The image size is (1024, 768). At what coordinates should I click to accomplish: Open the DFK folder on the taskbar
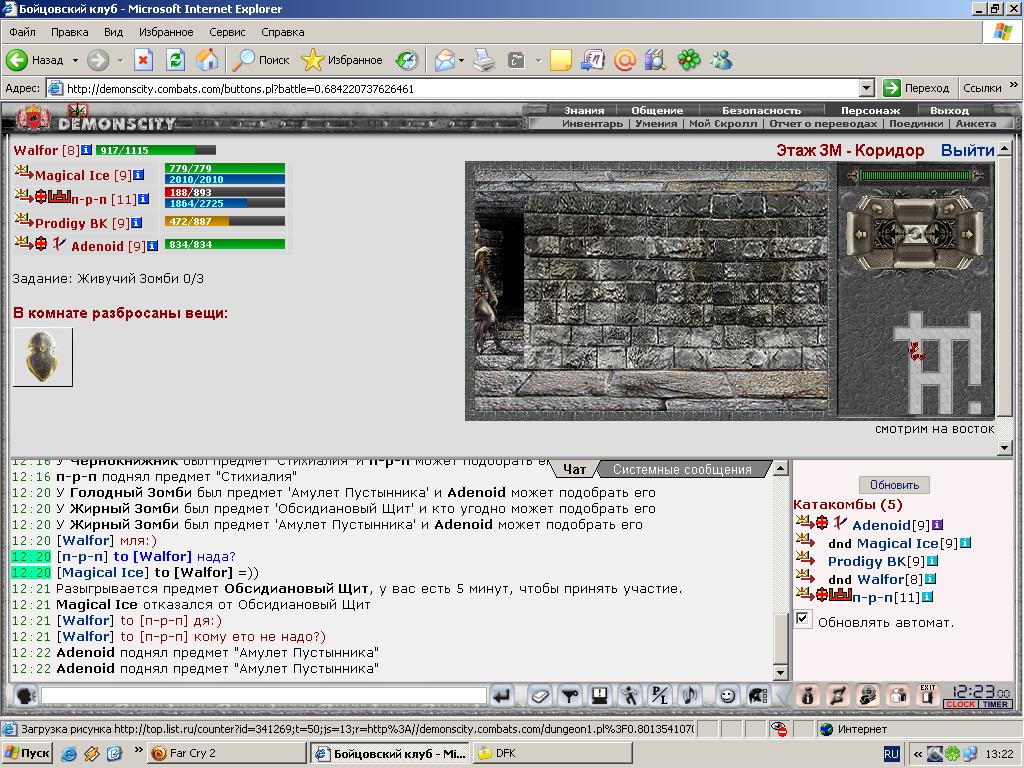[x=553, y=753]
